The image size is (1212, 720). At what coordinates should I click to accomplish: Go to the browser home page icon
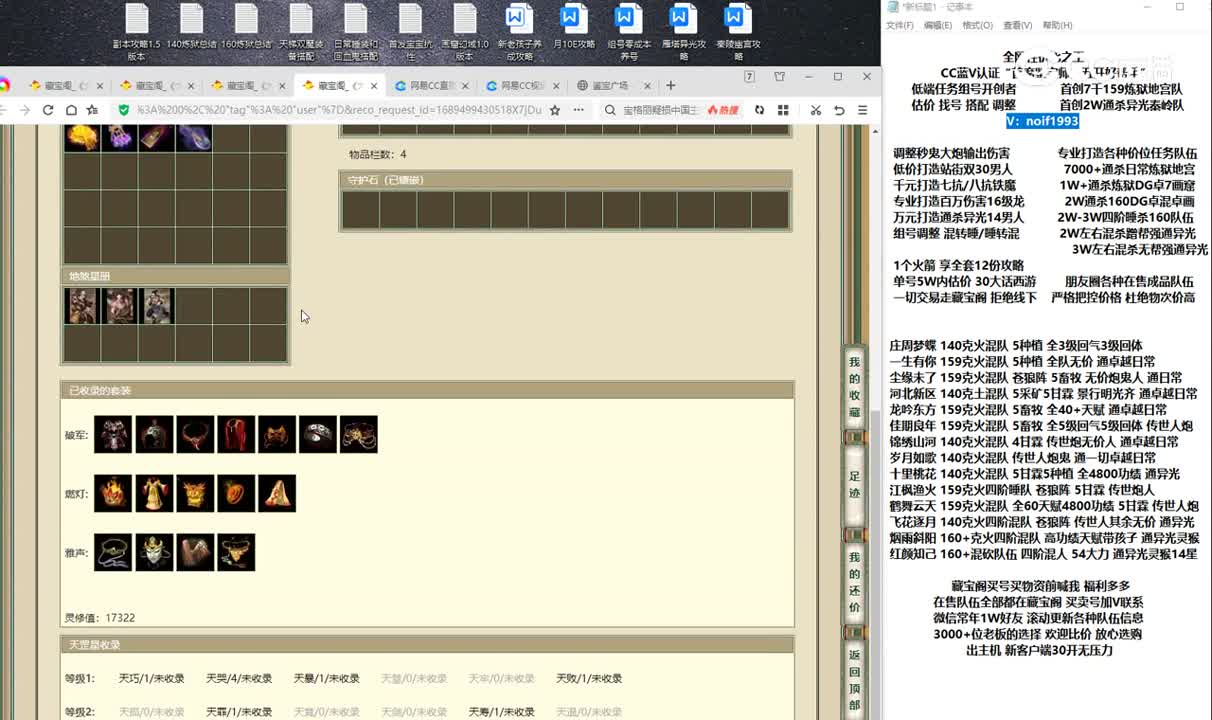coord(70,110)
